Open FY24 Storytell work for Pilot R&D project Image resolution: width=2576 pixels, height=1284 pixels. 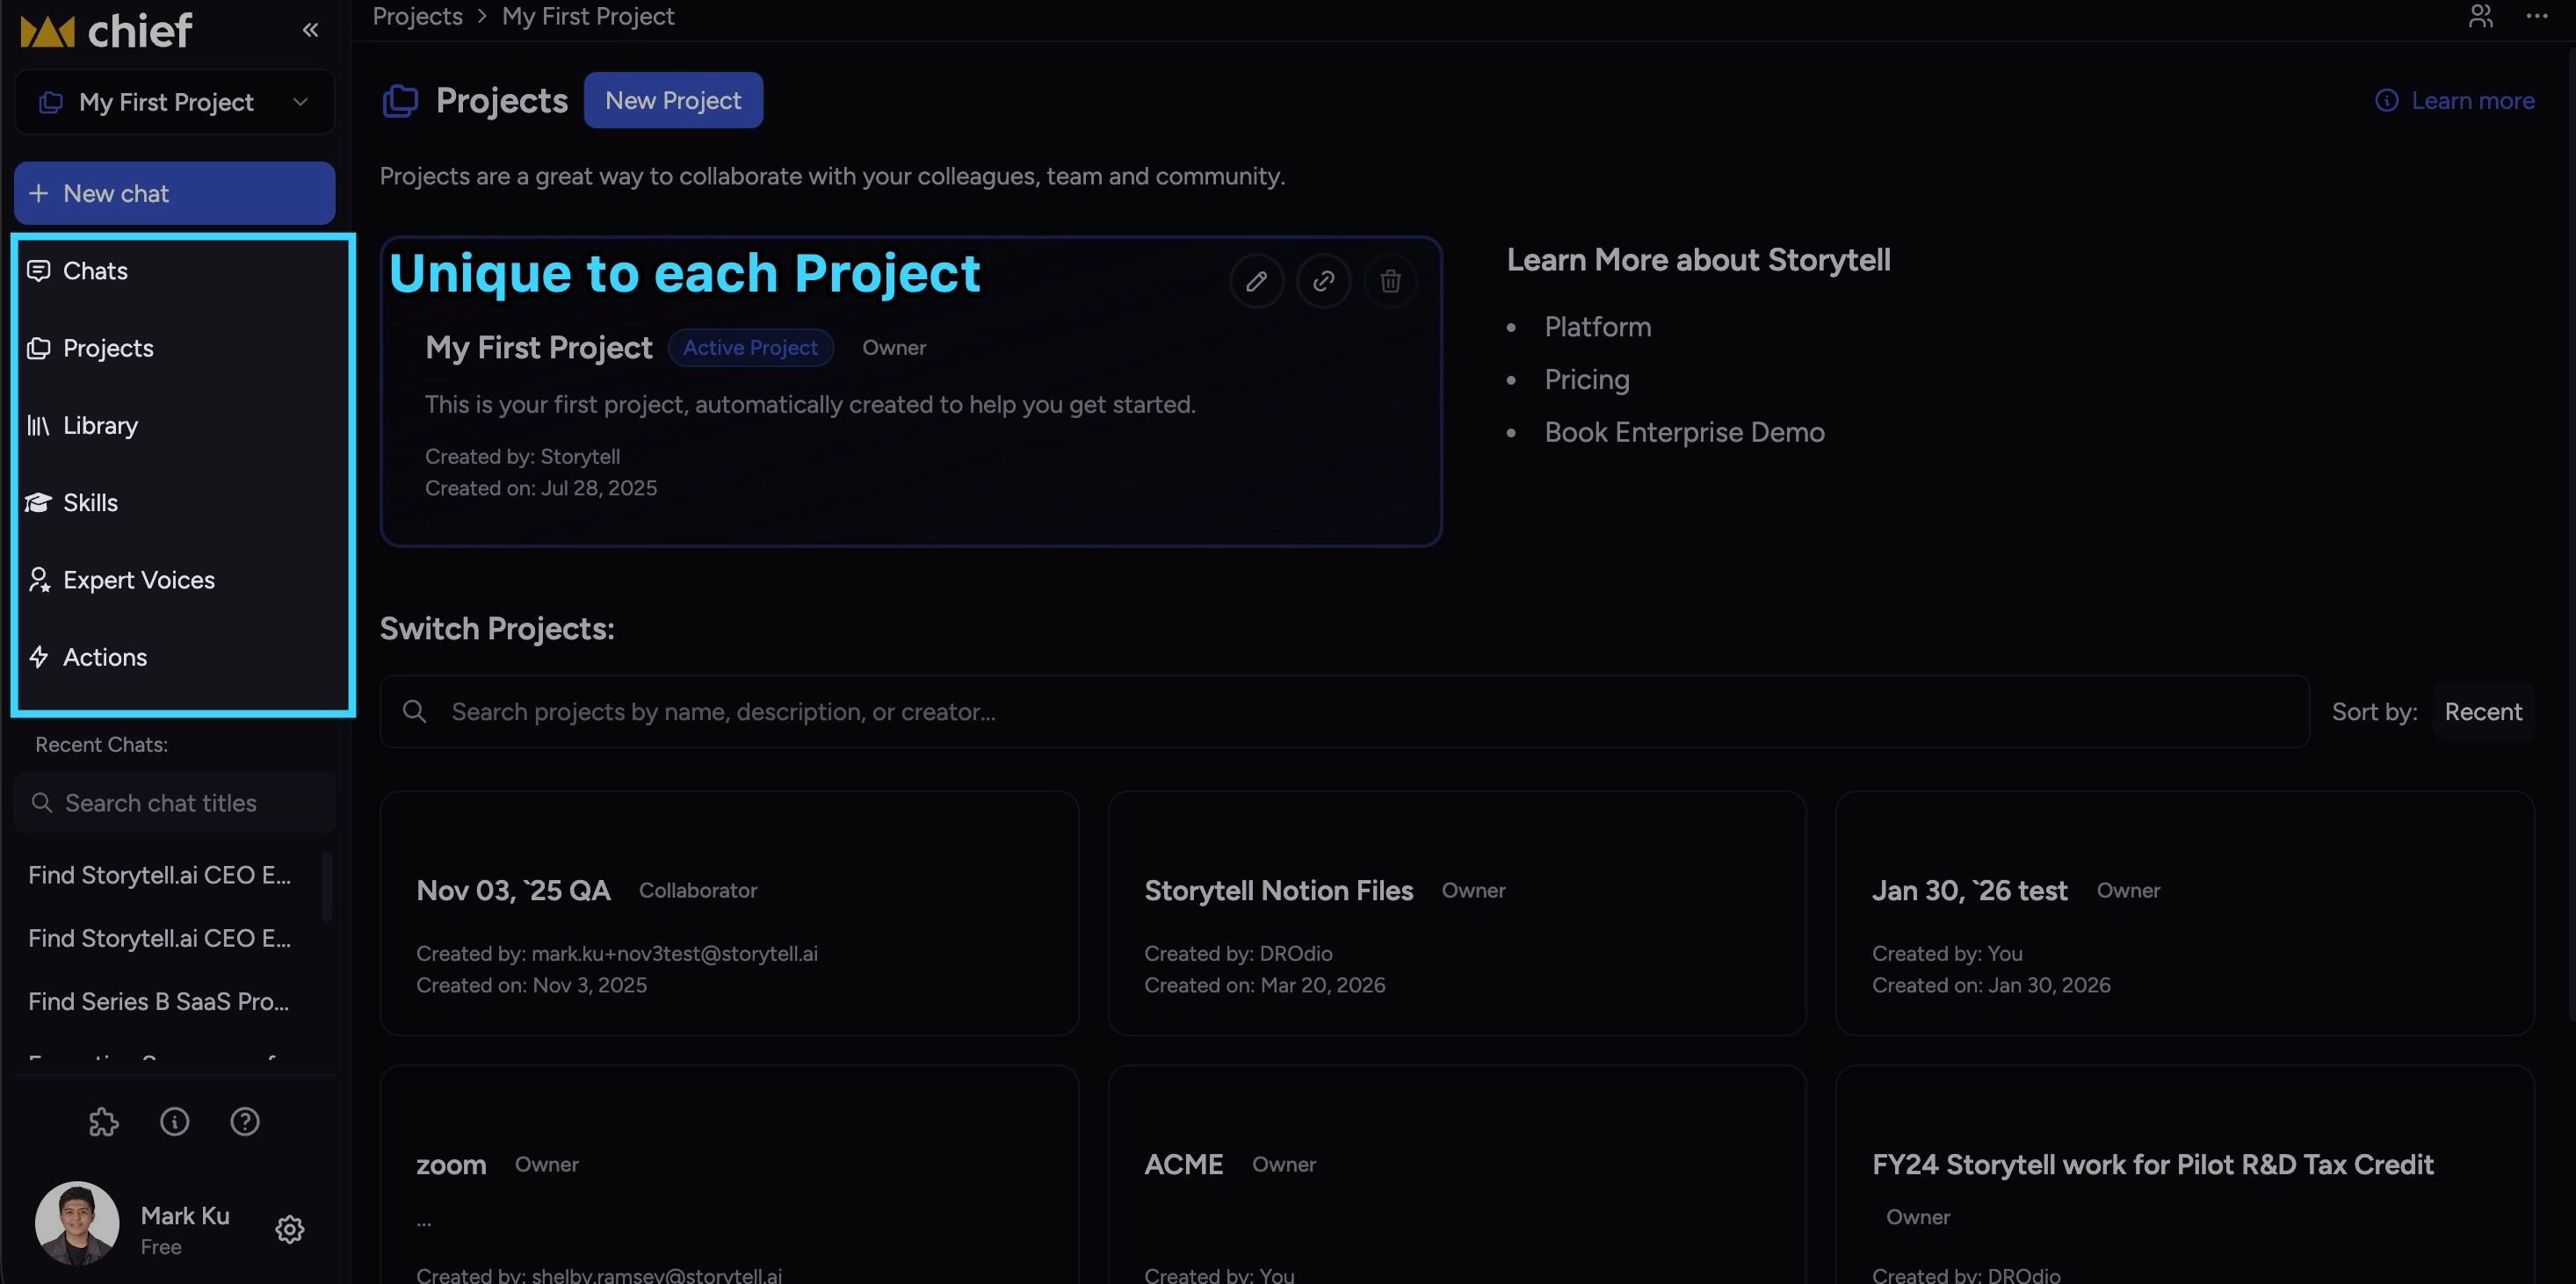(x=2185, y=1174)
